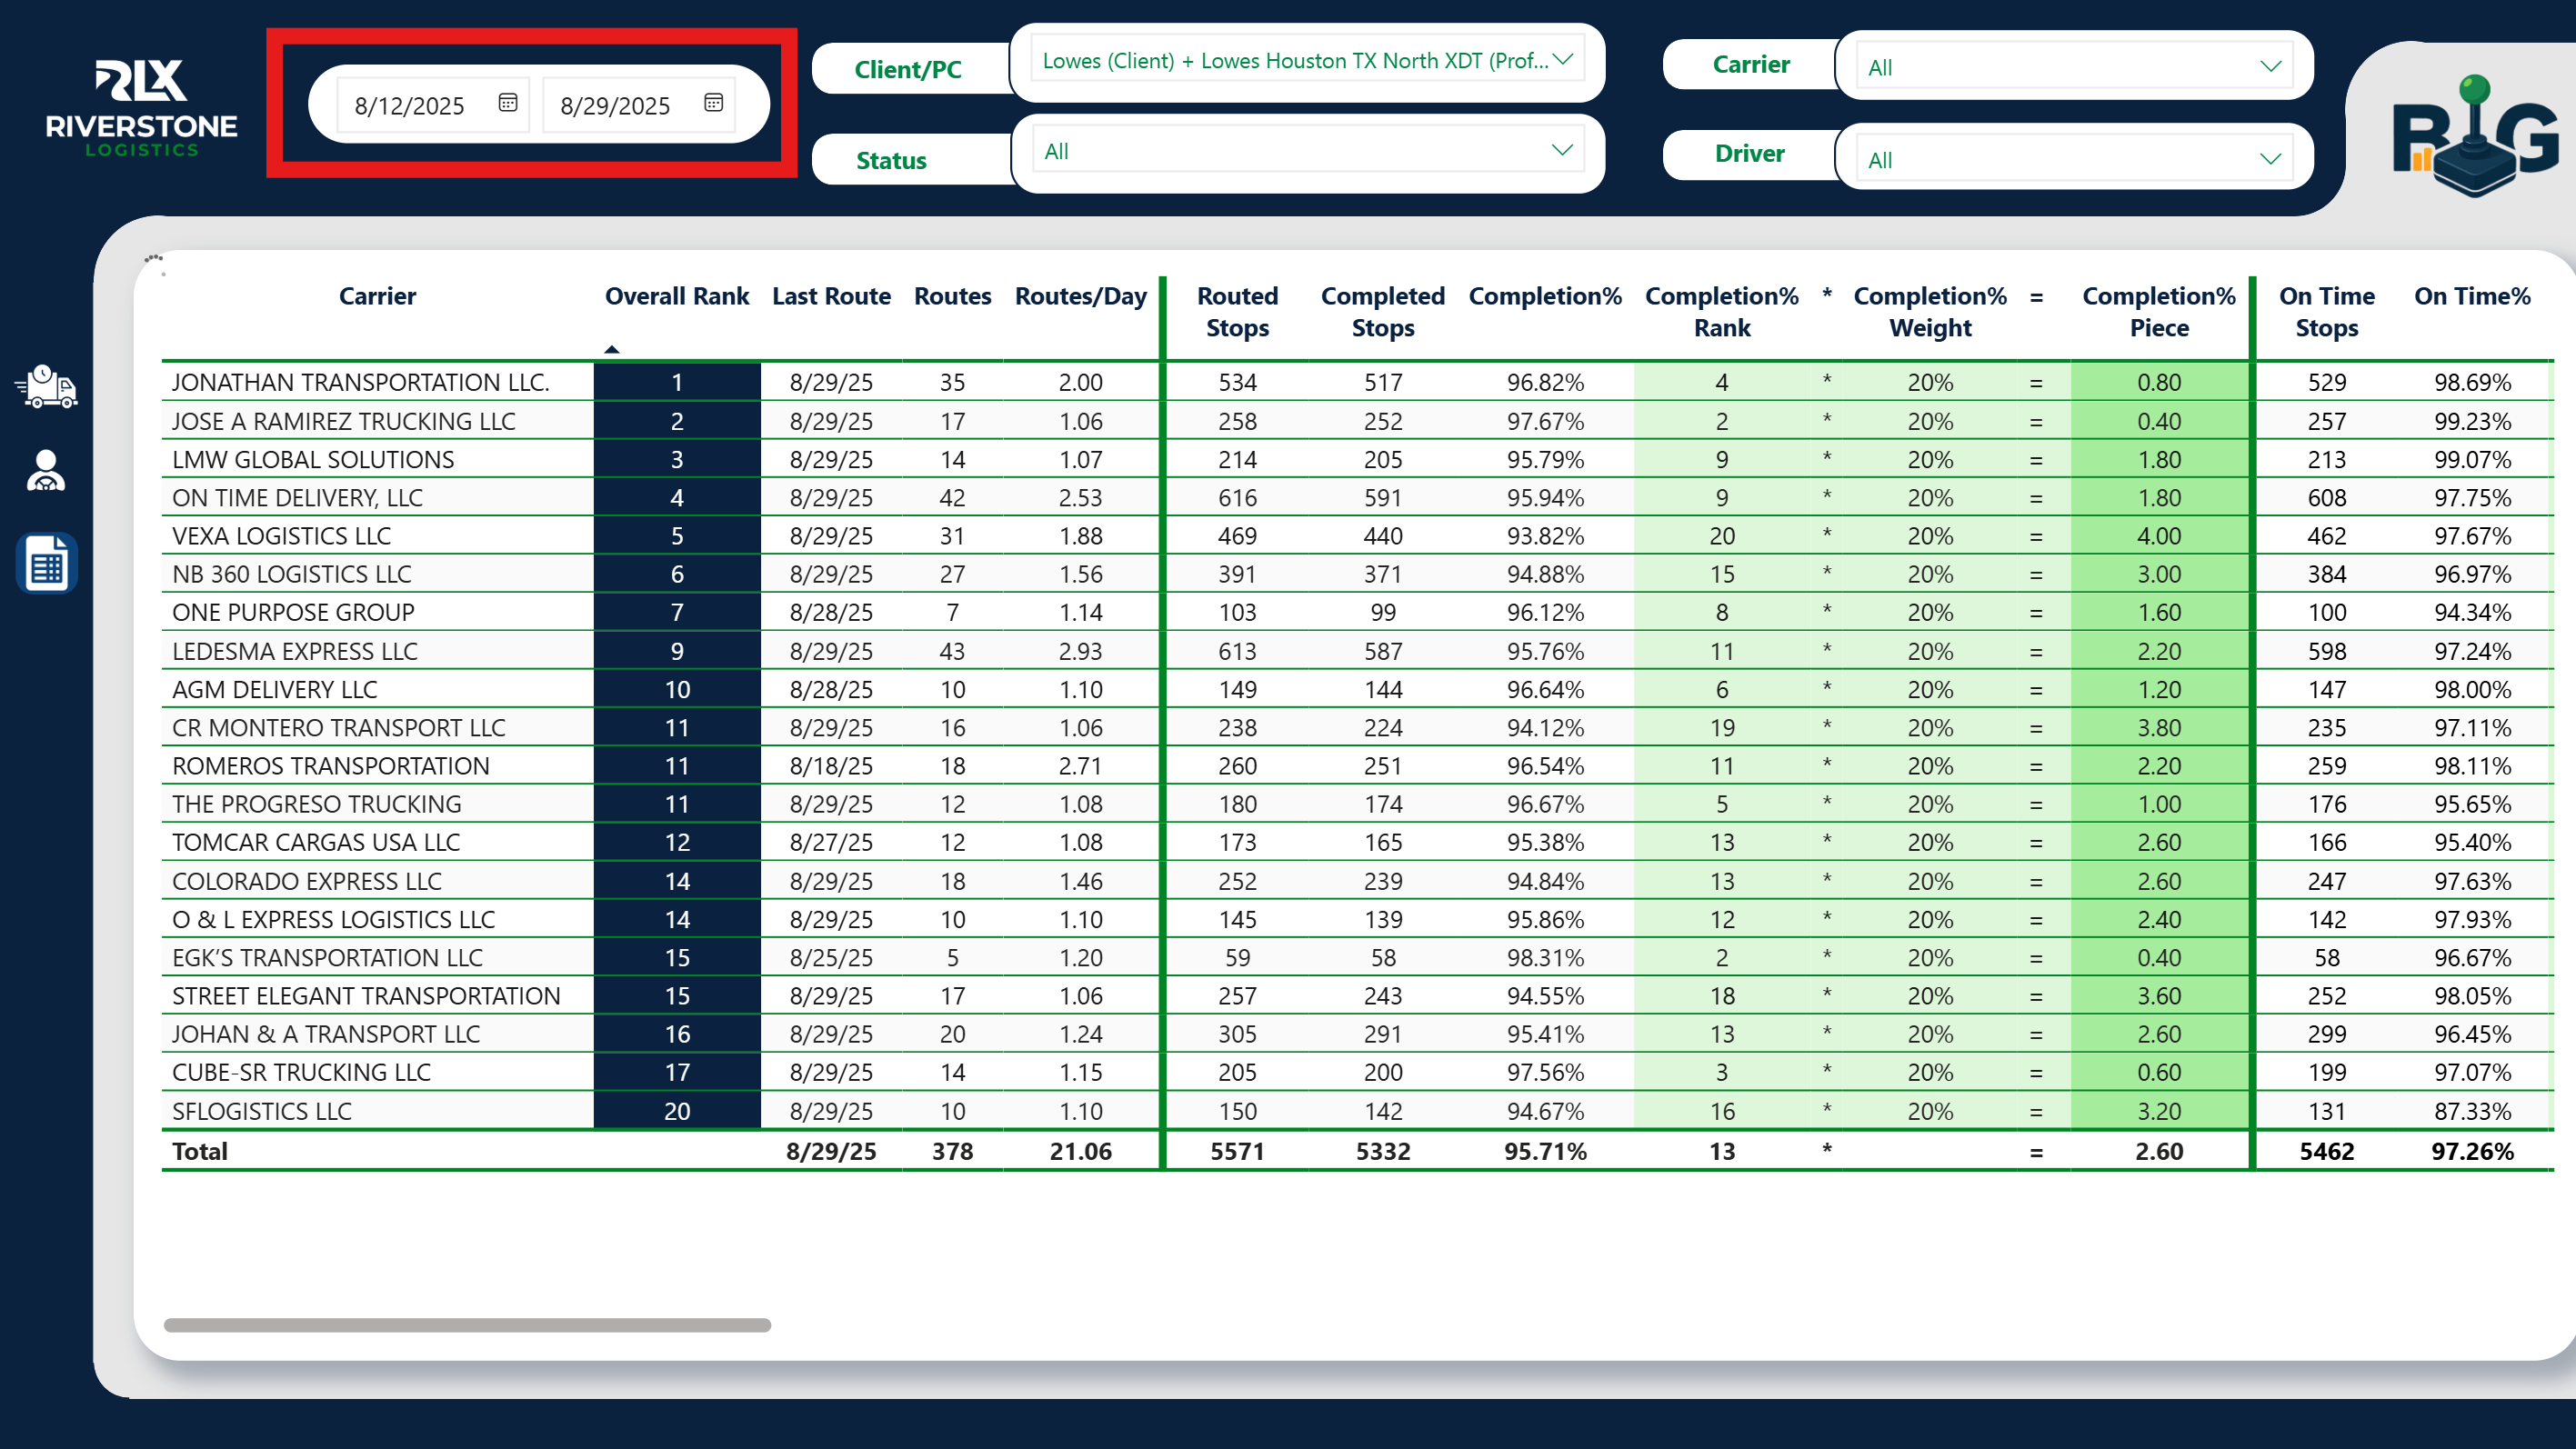Viewport: 2576px width, 1449px height.
Task: Click the 8/12/2025 start date field
Action: pyautogui.click(x=410, y=106)
